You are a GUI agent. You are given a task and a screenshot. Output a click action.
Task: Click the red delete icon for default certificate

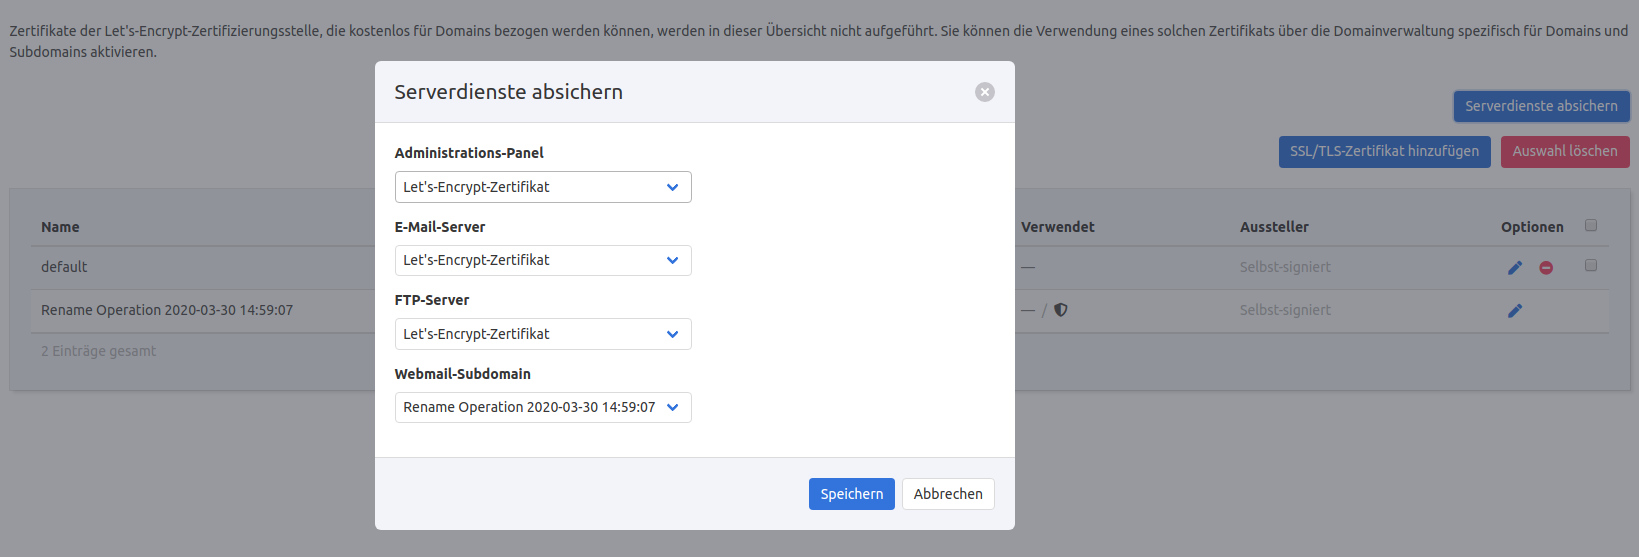pyautogui.click(x=1546, y=268)
